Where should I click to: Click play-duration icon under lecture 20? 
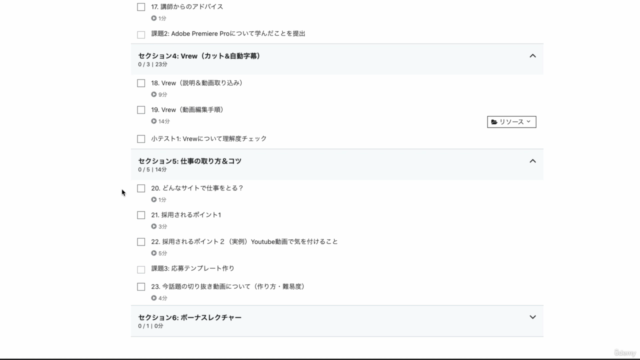(154, 200)
